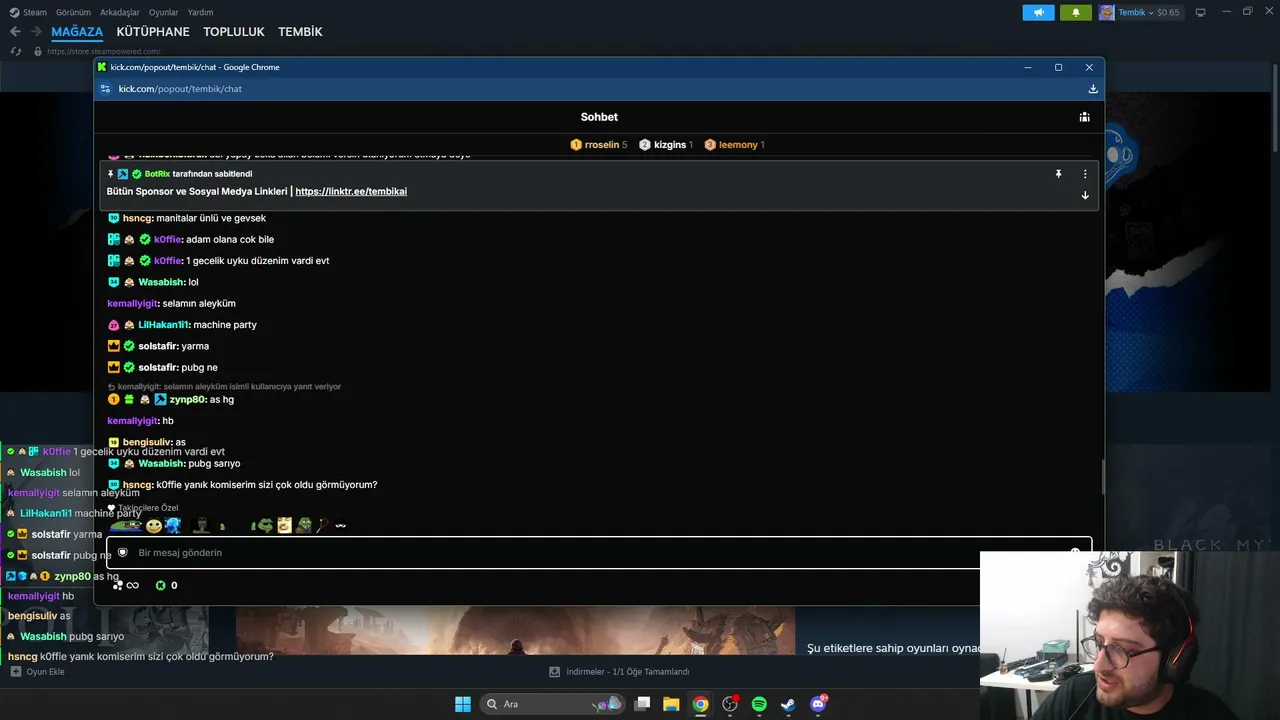Open chat user list icon next to Sohbet
Viewport: 1280px width, 720px height.
[x=1084, y=117]
